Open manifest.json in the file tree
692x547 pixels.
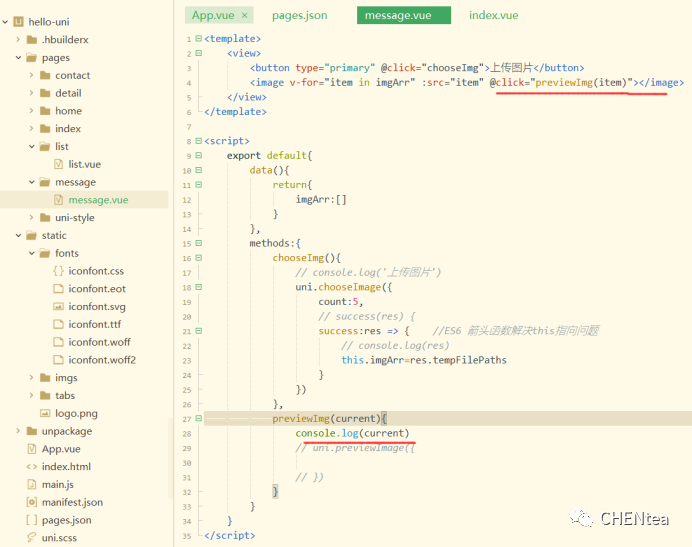pyautogui.click(x=71, y=502)
